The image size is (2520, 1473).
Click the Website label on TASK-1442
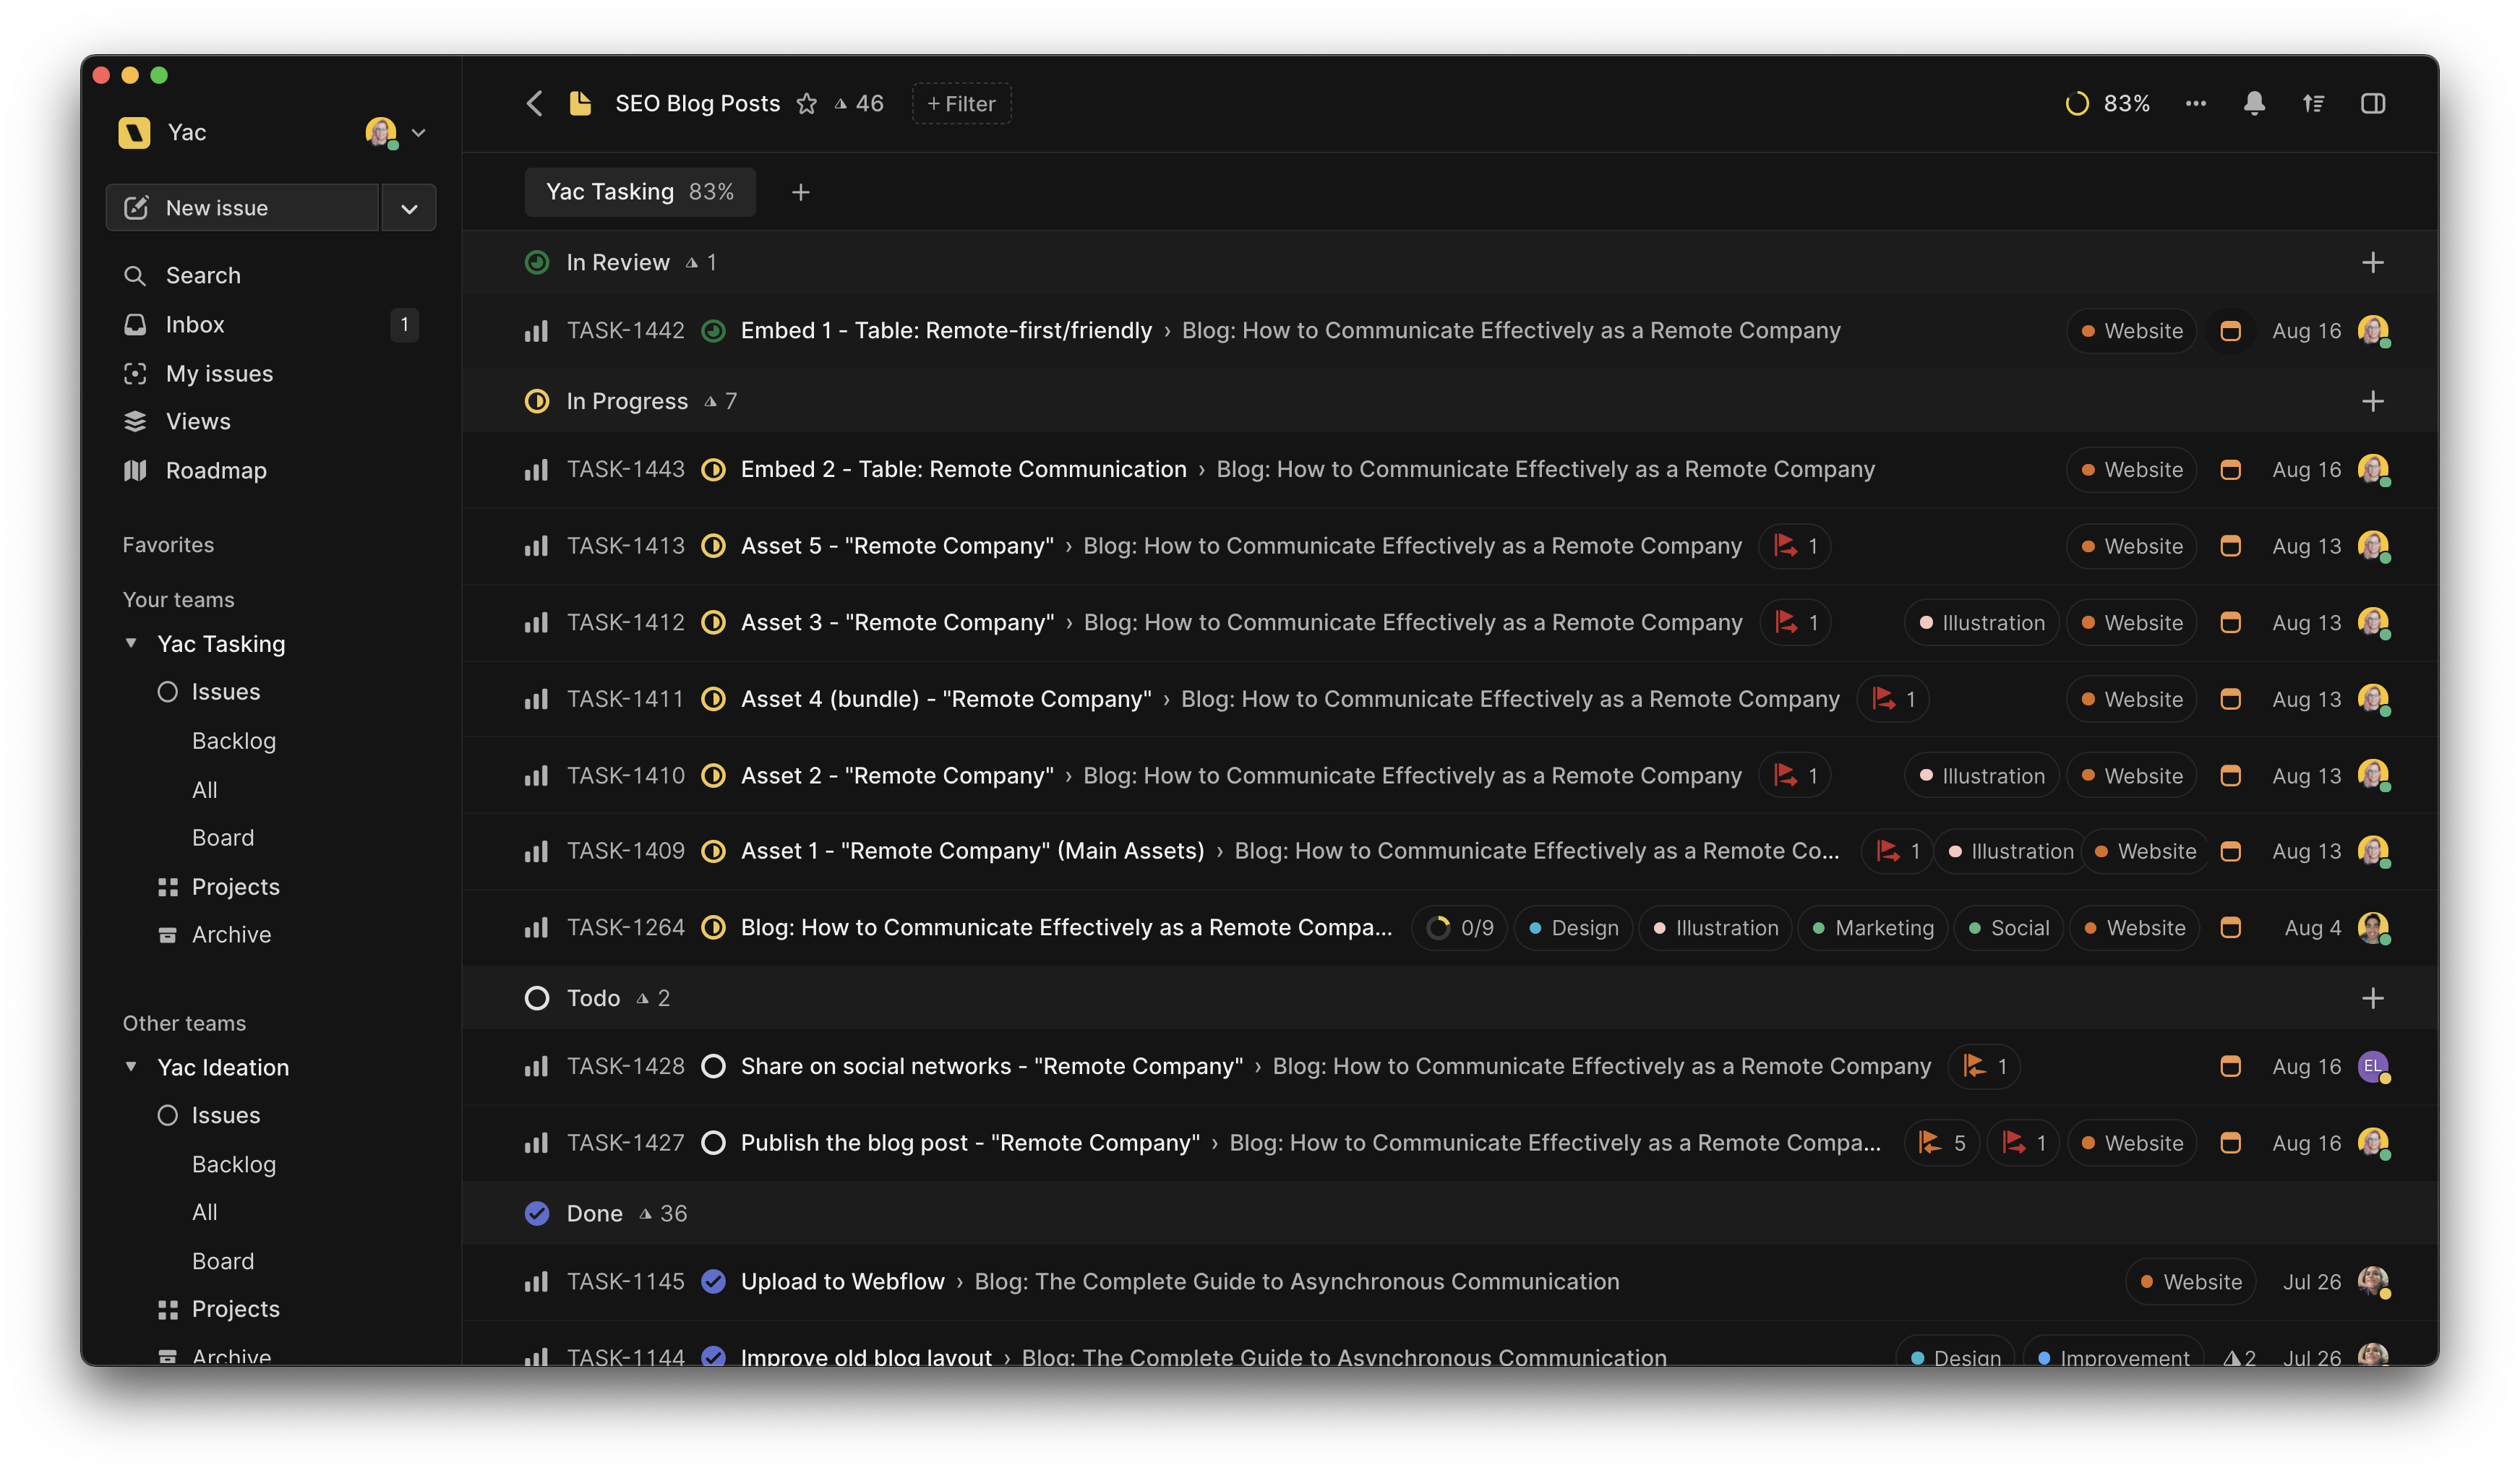point(2131,331)
